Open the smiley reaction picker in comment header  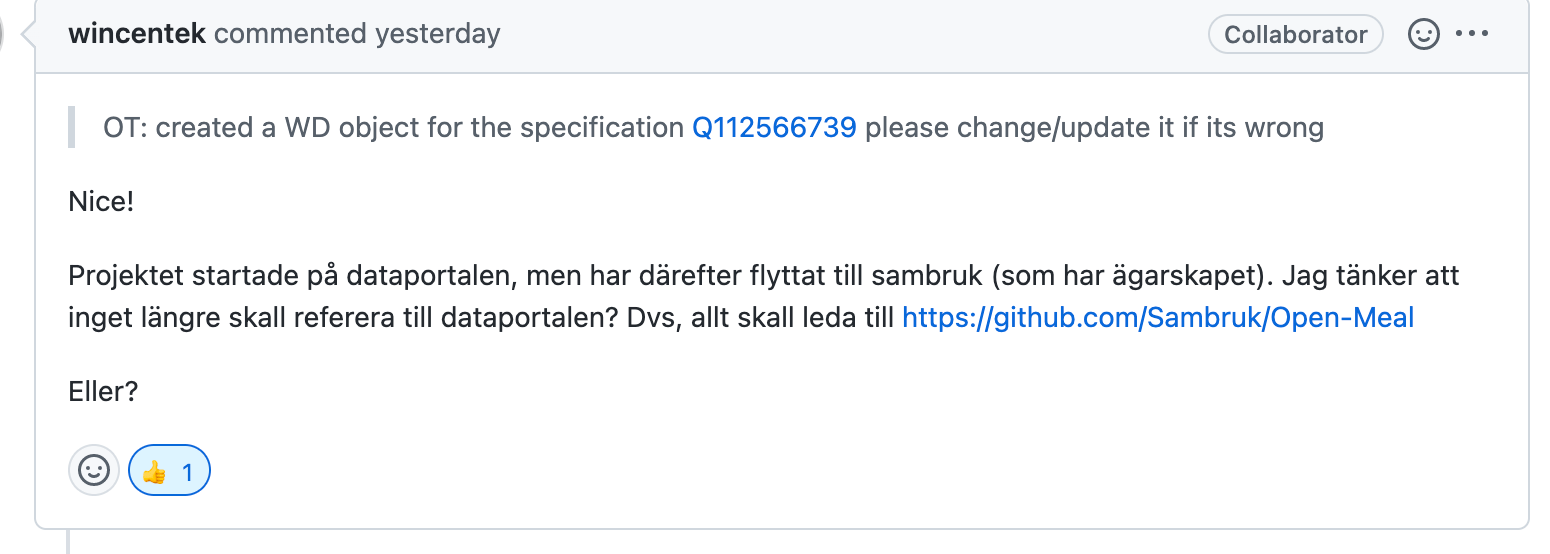click(x=1422, y=34)
